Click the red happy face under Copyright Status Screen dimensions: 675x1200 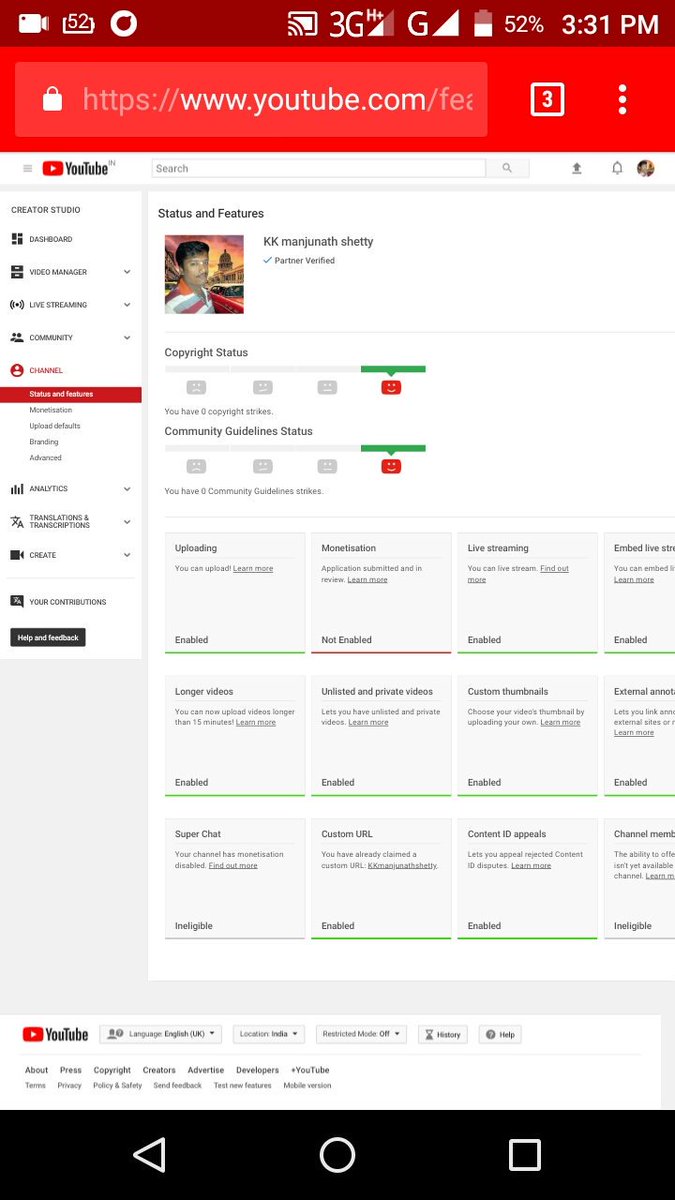tap(391, 387)
